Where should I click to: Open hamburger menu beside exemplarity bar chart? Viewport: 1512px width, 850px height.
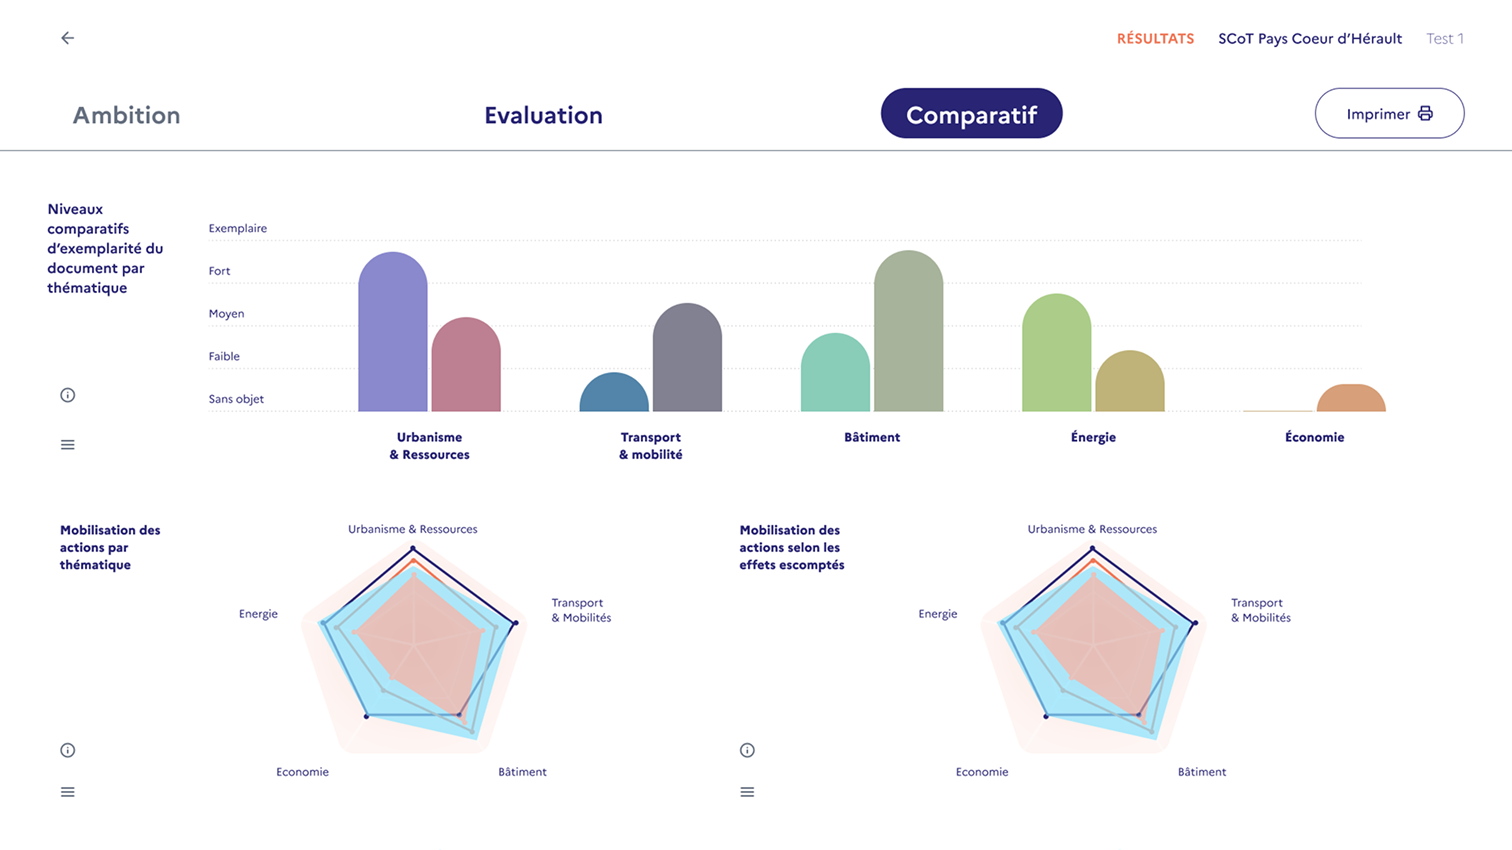click(x=68, y=445)
